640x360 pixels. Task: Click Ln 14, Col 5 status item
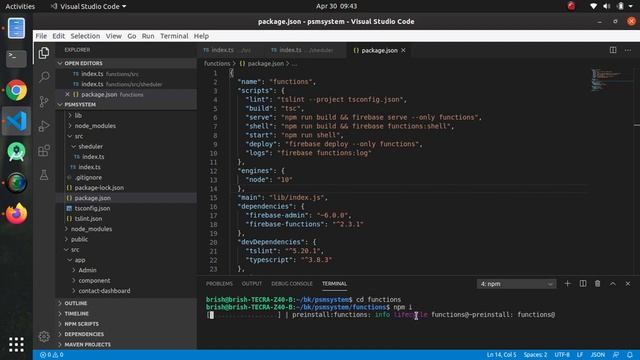[501, 355]
